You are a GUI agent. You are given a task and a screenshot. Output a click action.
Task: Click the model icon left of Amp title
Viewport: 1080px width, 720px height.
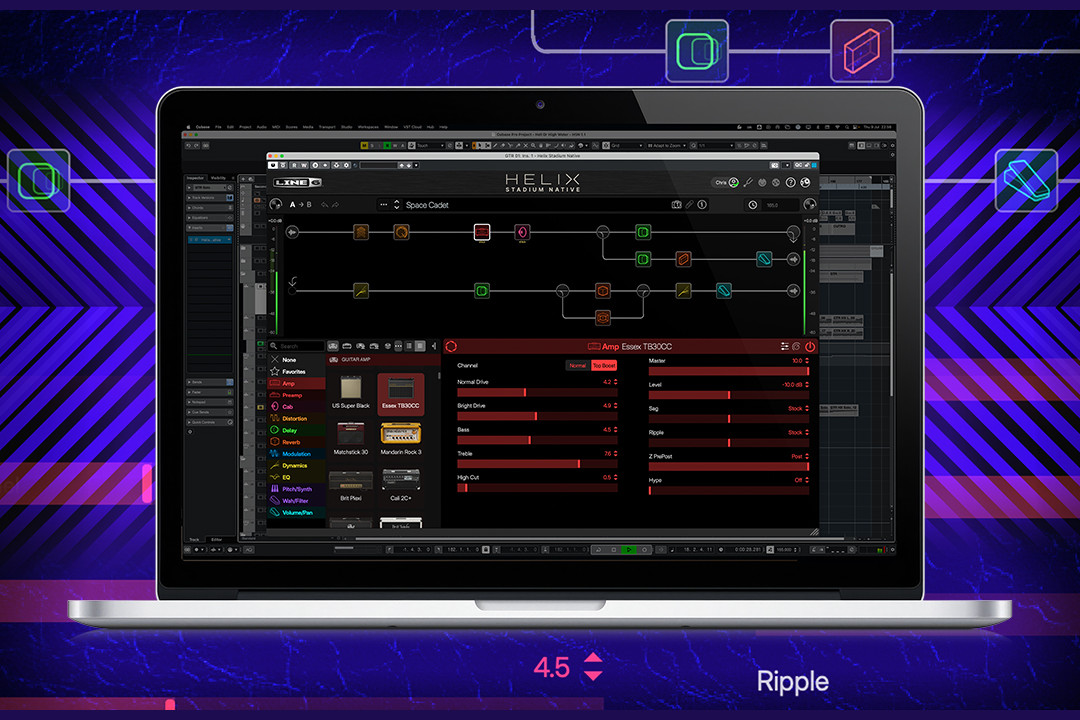[x=594, y=347]
